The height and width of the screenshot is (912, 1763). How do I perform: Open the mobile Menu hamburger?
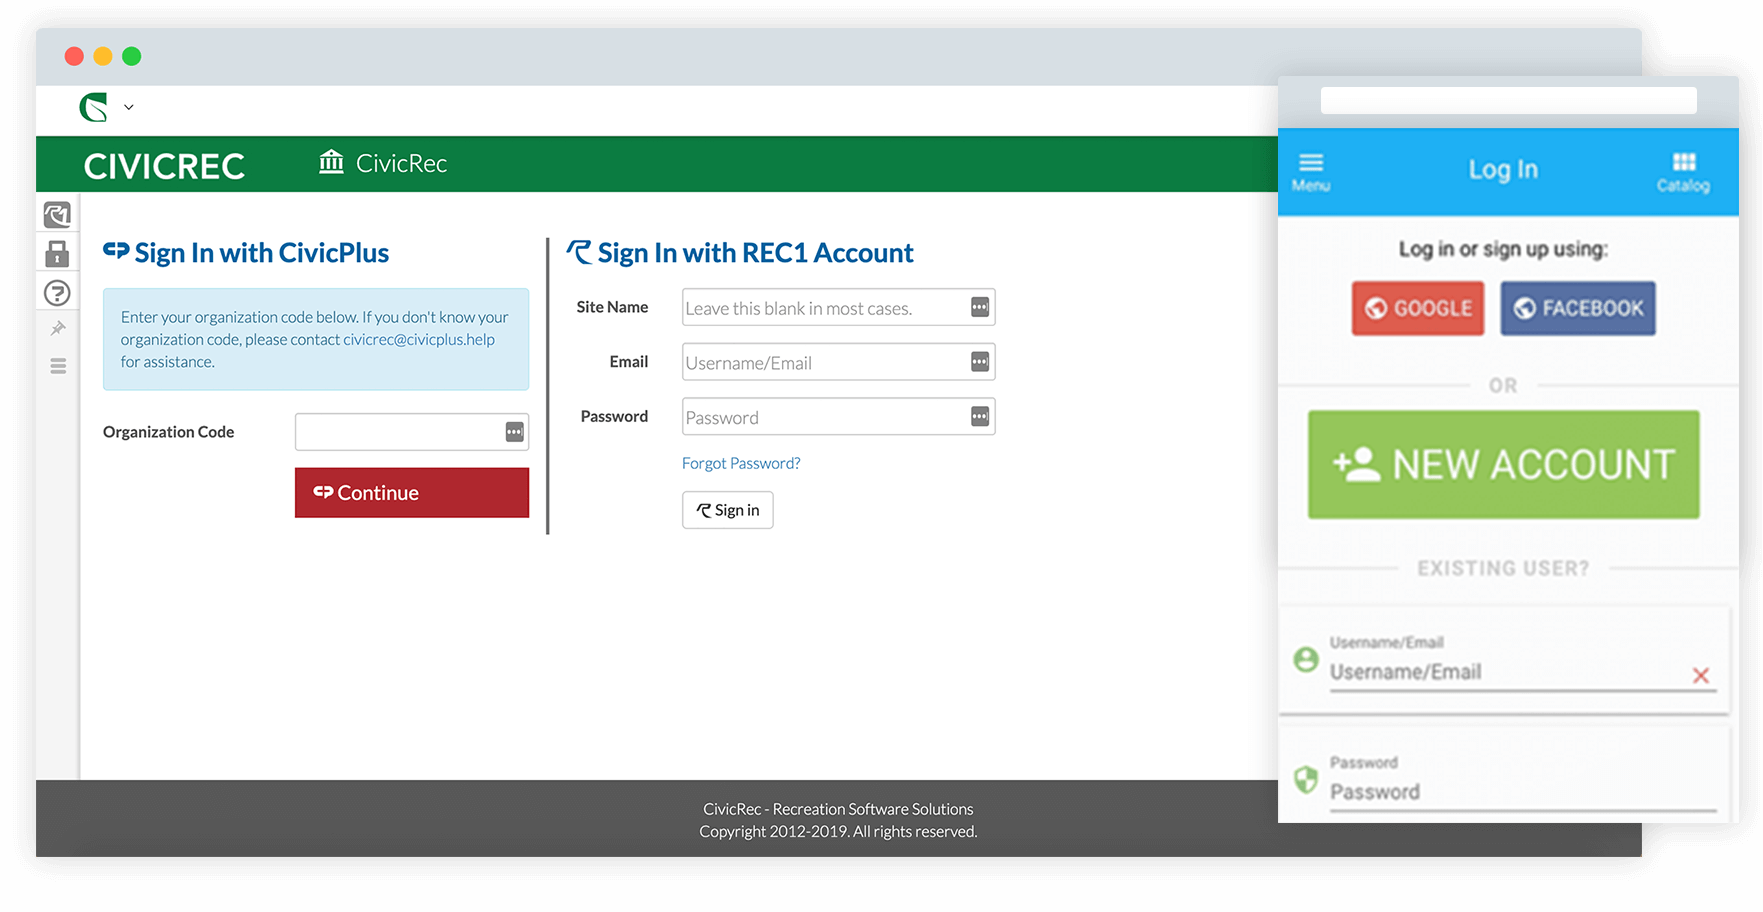[x=1311, y=172]
